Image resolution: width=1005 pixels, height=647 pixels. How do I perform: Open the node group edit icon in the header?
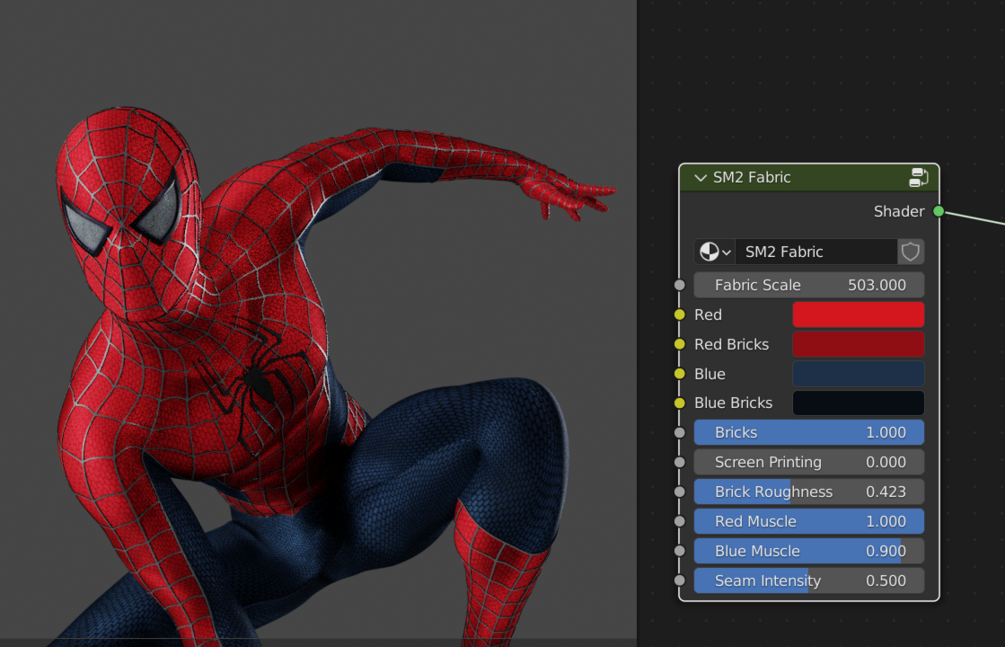918,178
